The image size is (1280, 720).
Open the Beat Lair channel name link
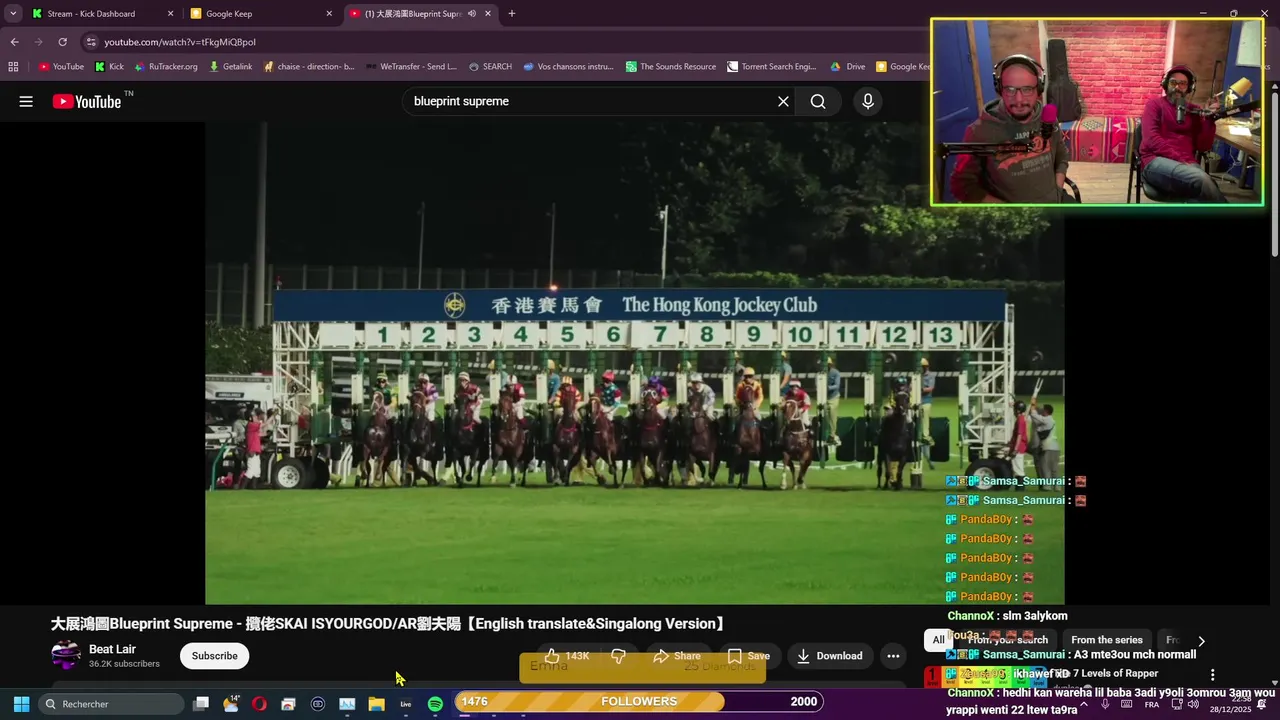click(x=112, y=649)
